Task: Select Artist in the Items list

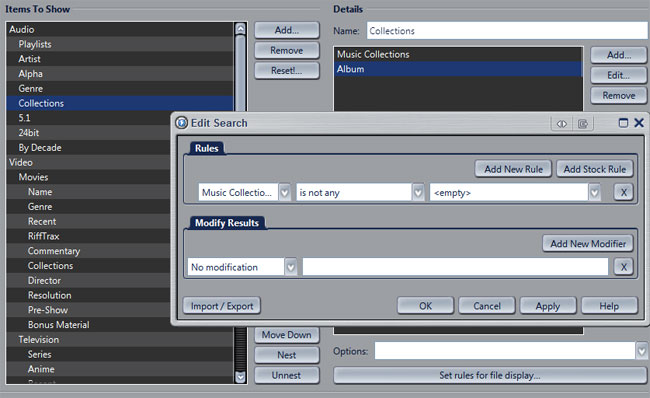Action: click(120, 59)
